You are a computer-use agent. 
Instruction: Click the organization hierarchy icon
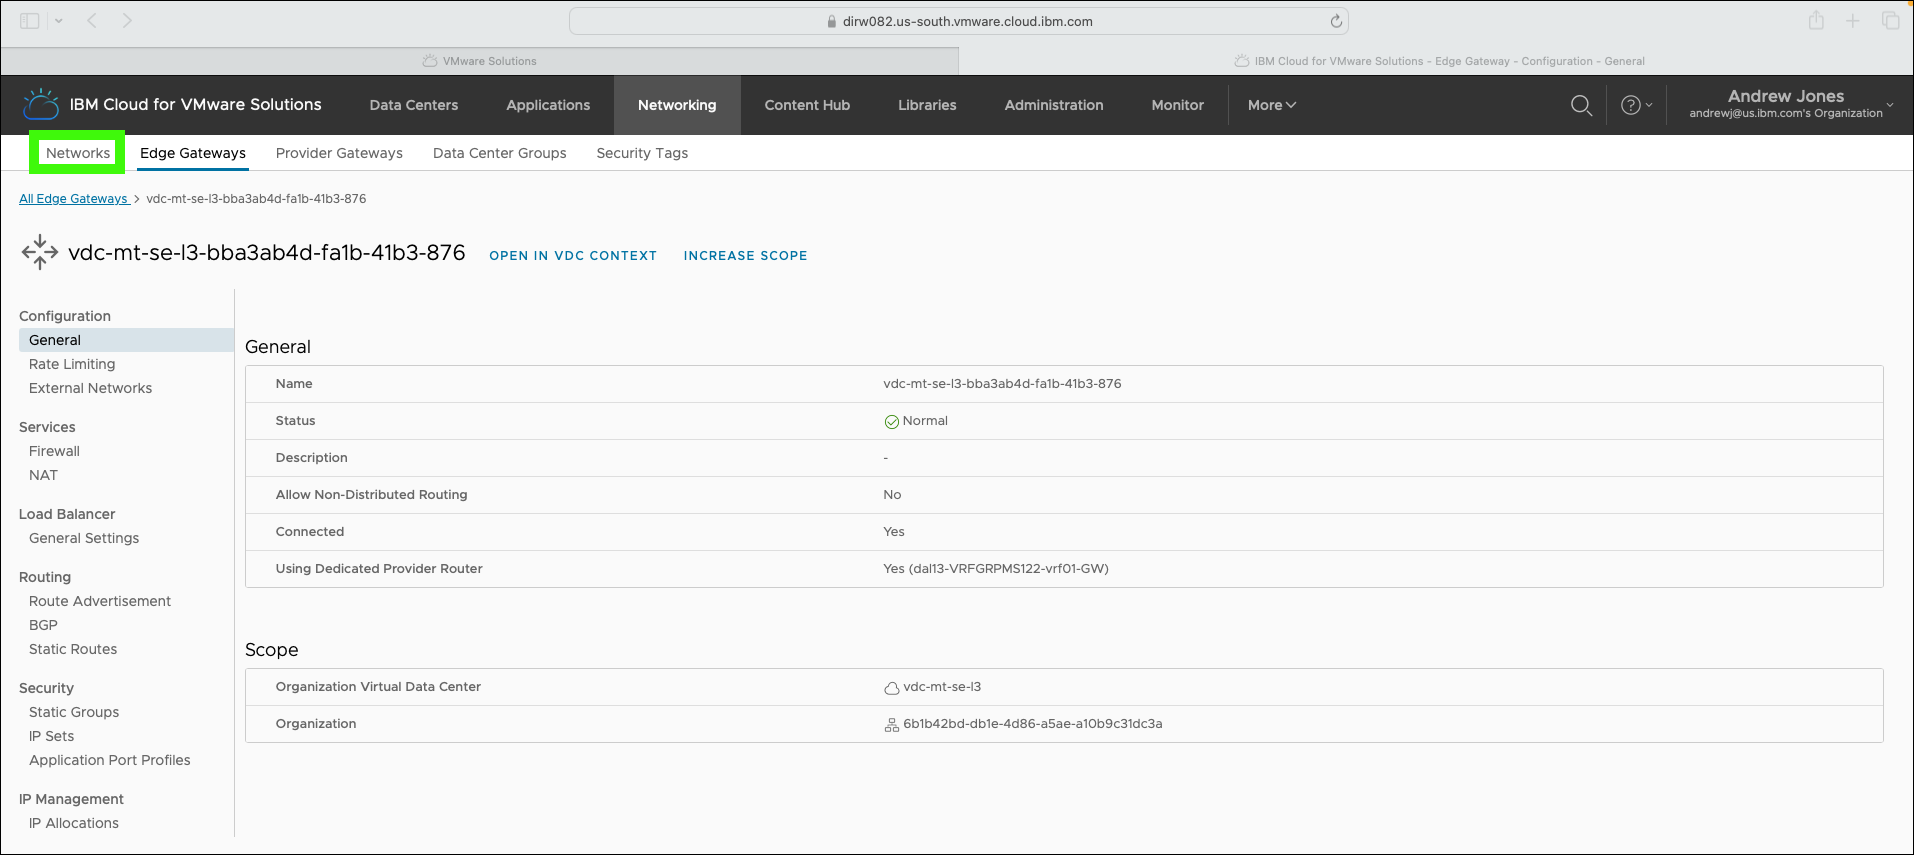tap(891, 725)
